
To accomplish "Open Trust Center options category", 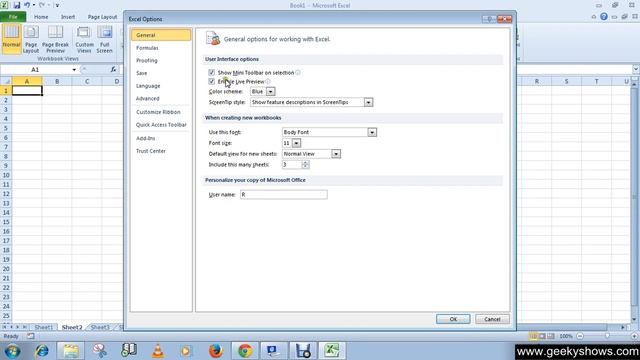I will [151, 151].
